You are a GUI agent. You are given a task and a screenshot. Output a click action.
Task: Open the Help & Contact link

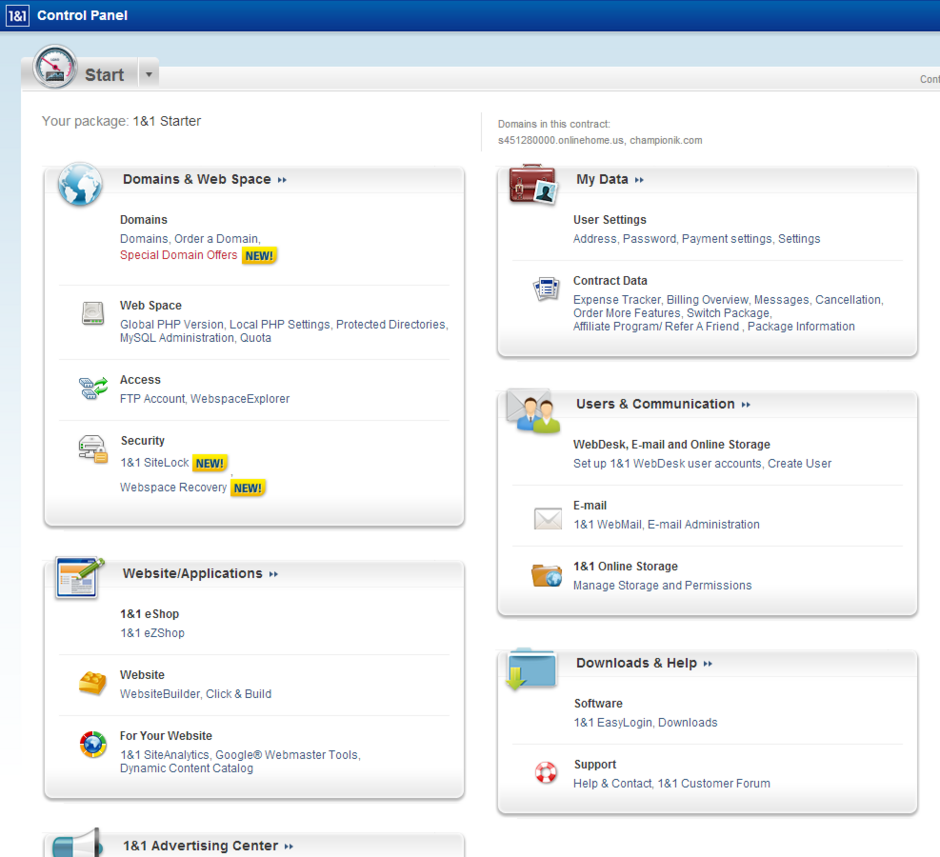(x=612, y=783)
